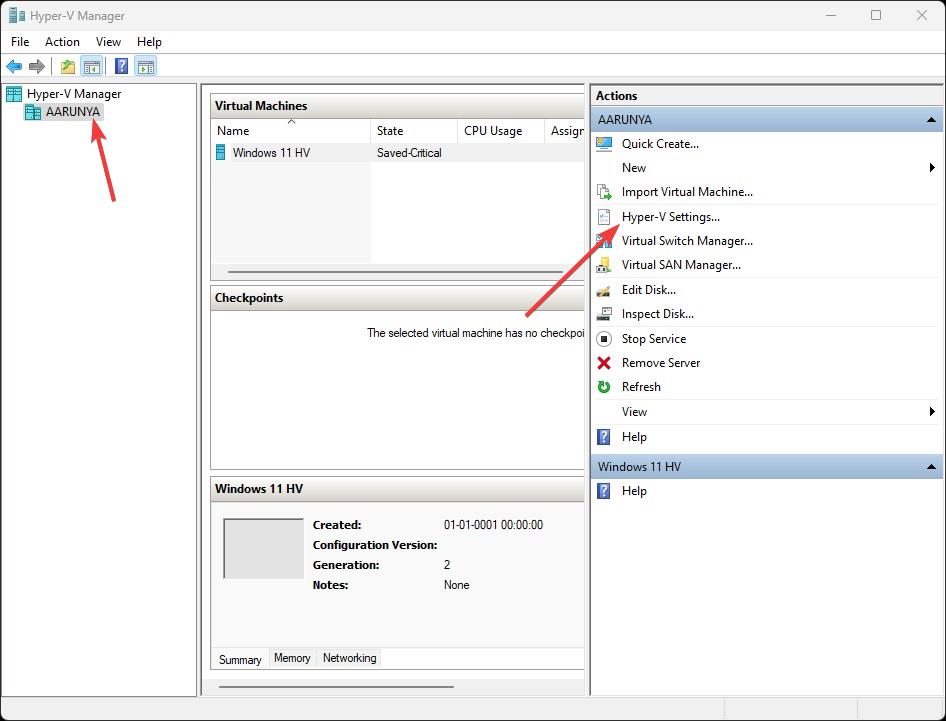946x721 pixels.
Task: Expand the View submenu arrow in Actions
Action: coord(932,411)
